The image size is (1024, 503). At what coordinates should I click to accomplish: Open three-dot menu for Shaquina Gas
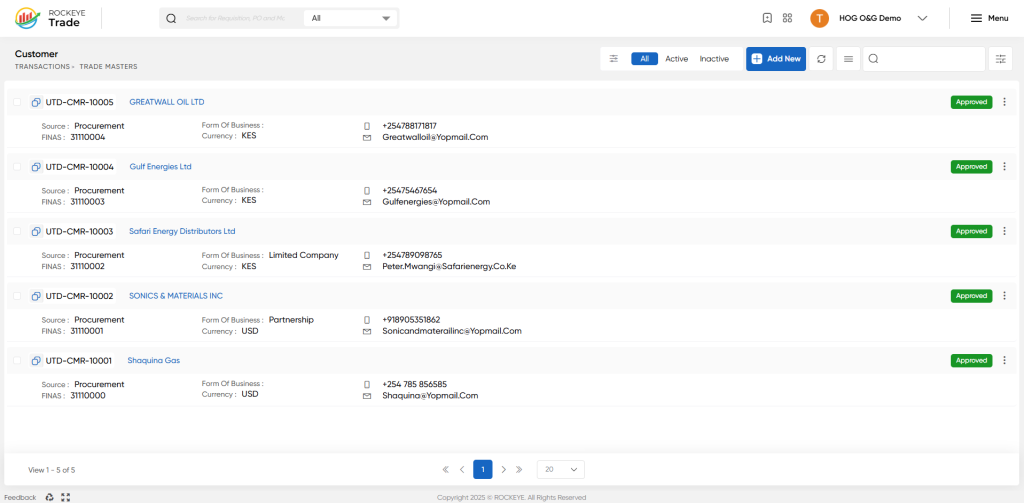[1004, 361]
